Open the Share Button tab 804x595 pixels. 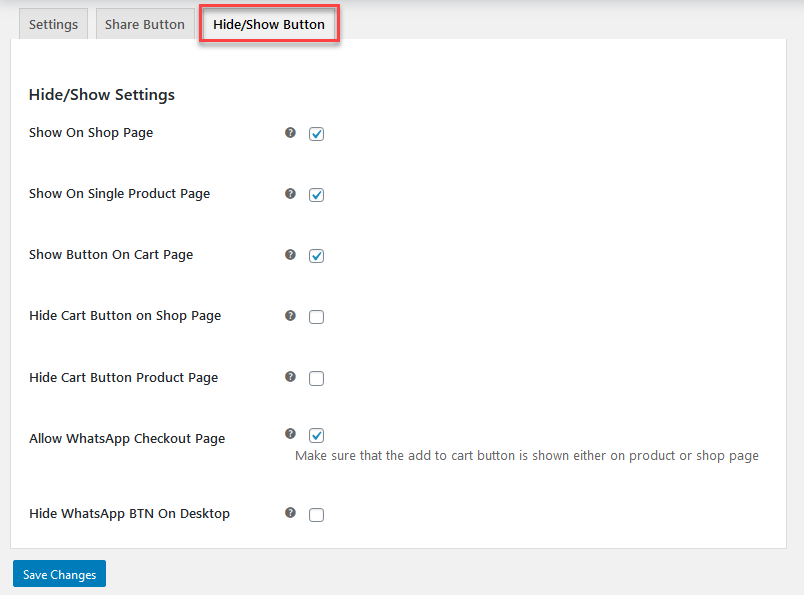pyautogui.click(x=145, y=24)
